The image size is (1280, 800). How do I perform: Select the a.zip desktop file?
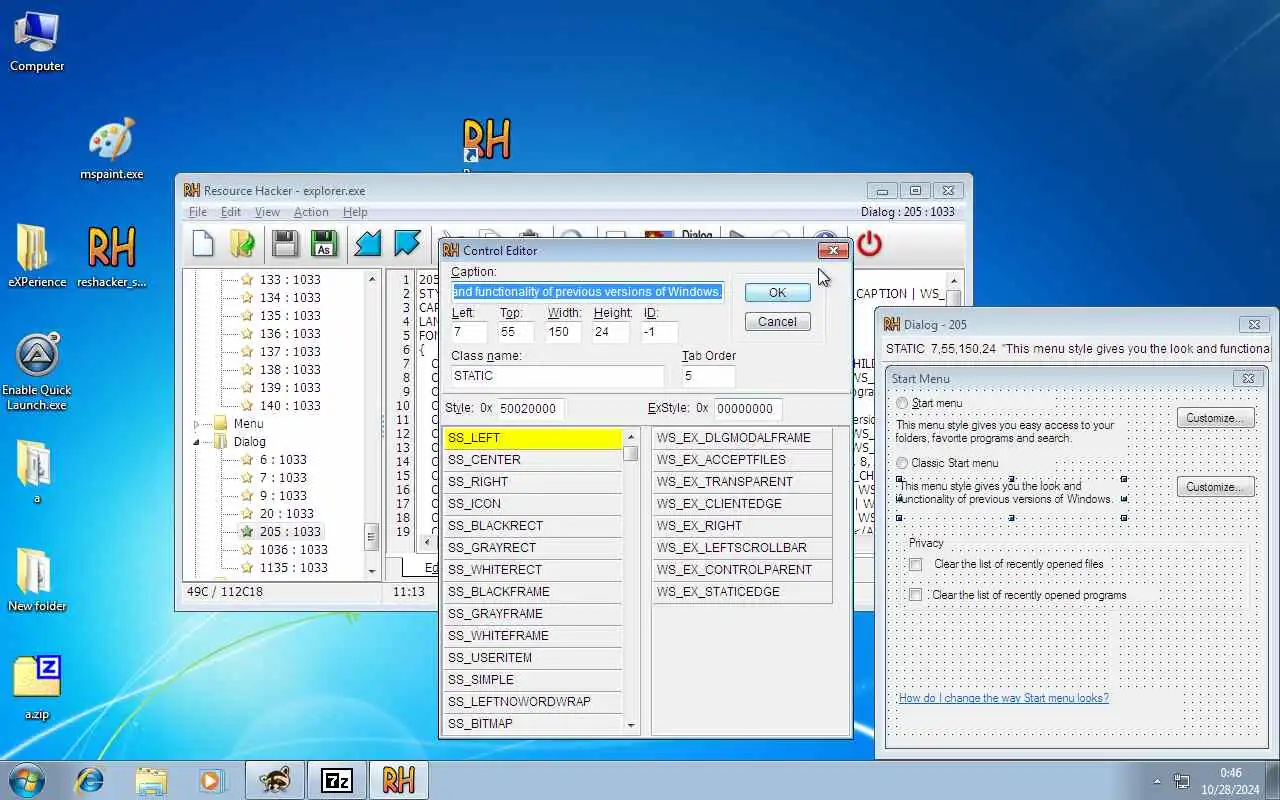pyautogui.click(x=37, y=688)
